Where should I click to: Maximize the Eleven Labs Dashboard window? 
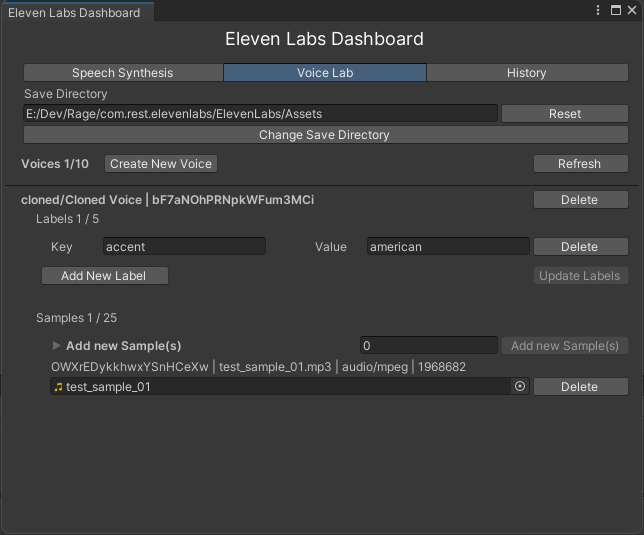614,10
